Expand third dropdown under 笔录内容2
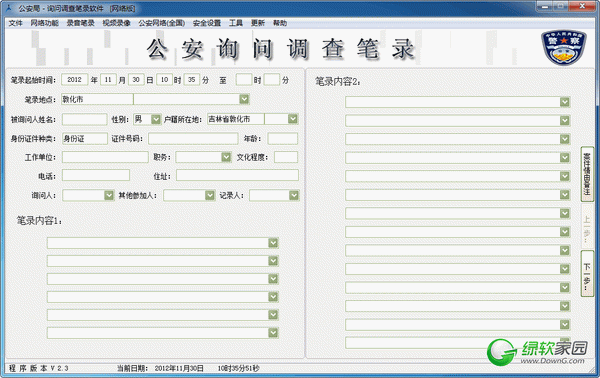Screen dimensions: 600x378 pos(565,139)
